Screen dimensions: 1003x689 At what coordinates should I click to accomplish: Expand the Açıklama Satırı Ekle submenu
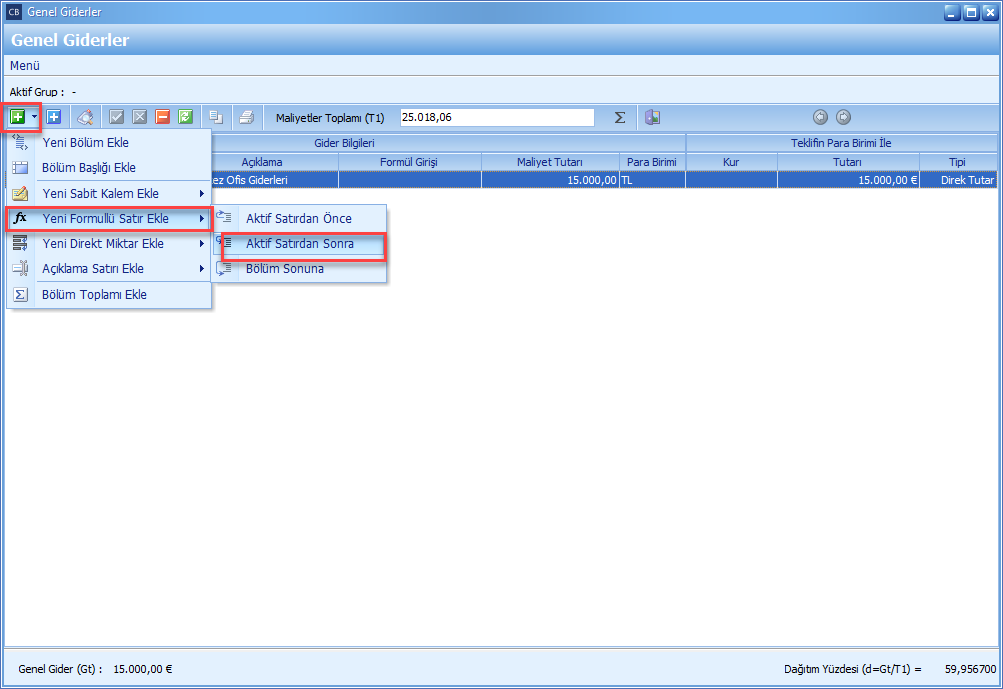[x=109, y=268]
